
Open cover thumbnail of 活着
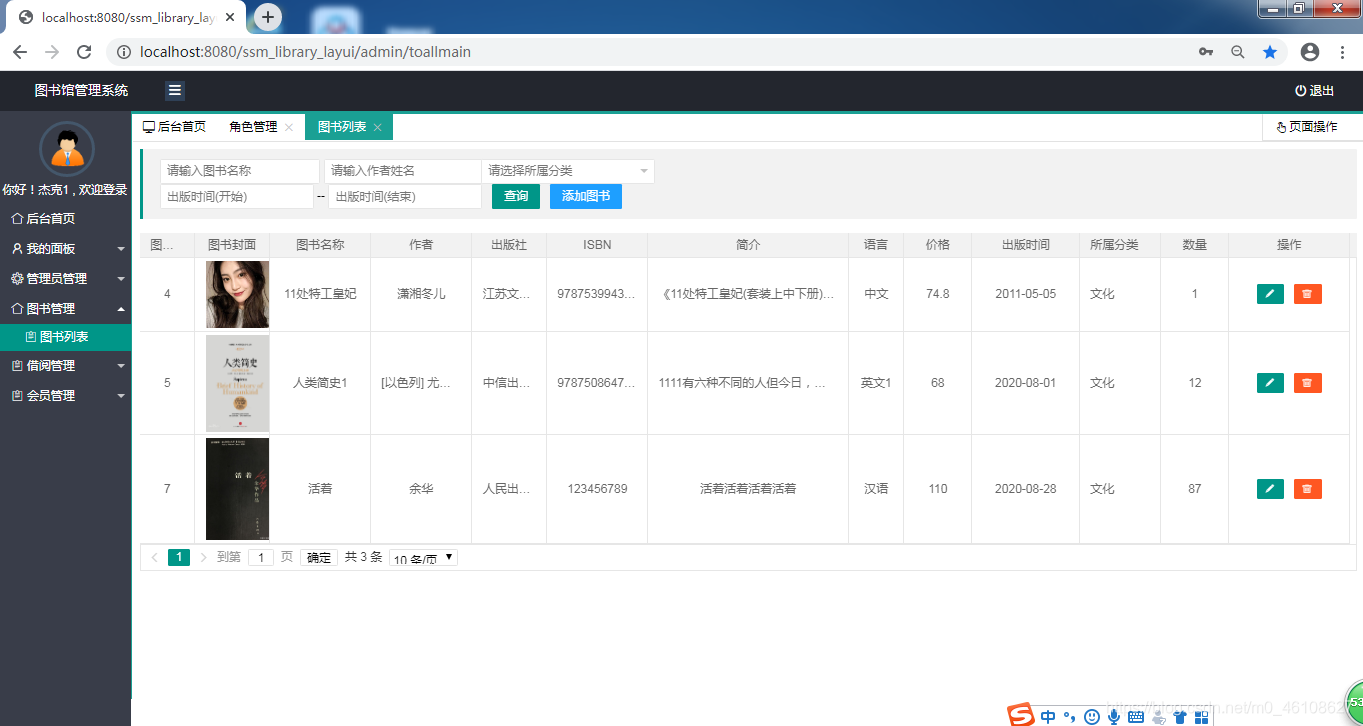pyautogui.click(x=237, y=489)
